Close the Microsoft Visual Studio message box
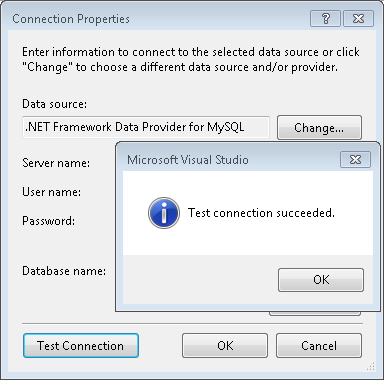Viewport: 384px width, 380px height. pos(355,160)
